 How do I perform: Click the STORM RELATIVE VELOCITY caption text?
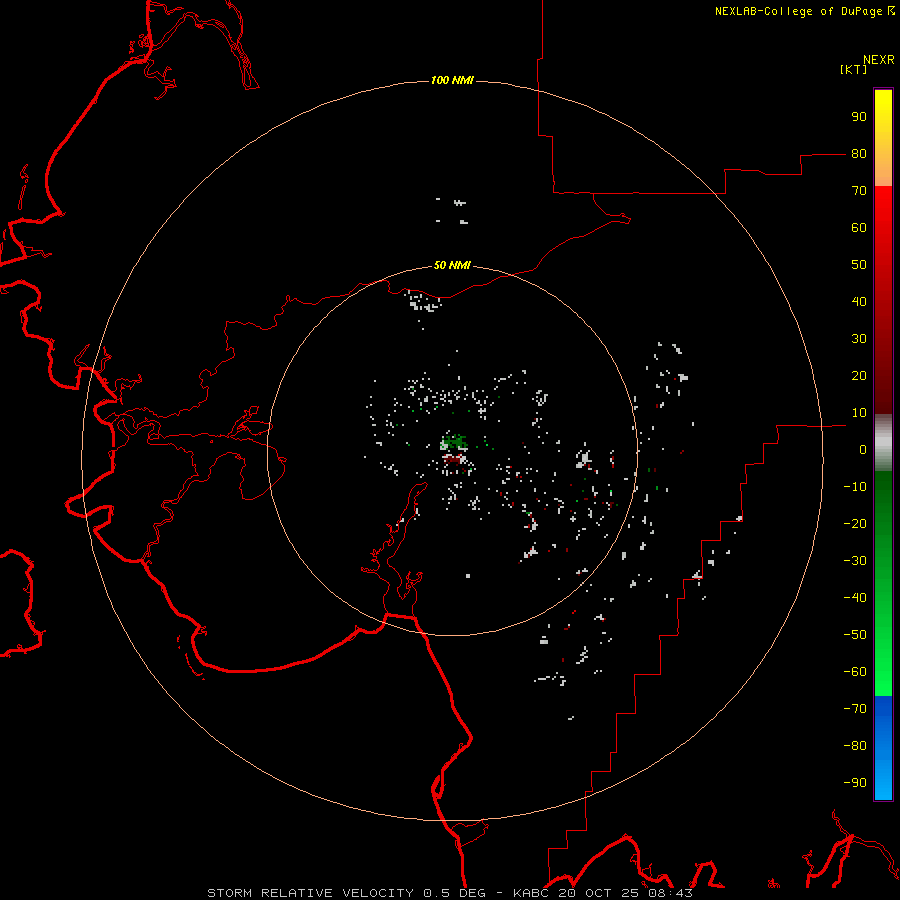[x=313, y=893]
